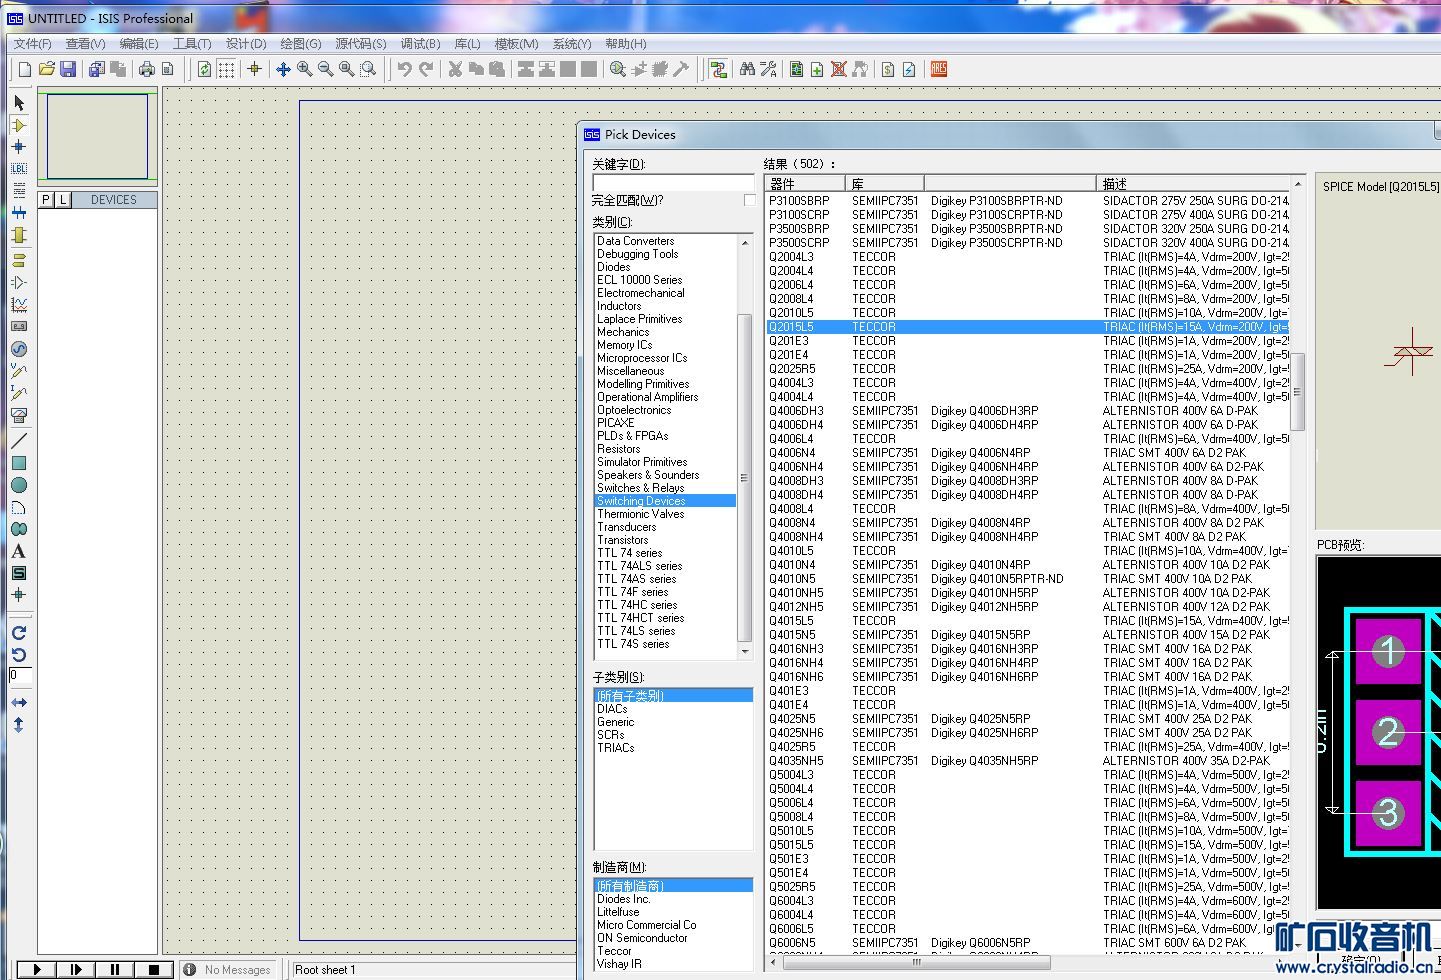The width and height of the screenshot is (1441, 980).
Task: Click the category list scroll-down arrow
Action: 744,652
